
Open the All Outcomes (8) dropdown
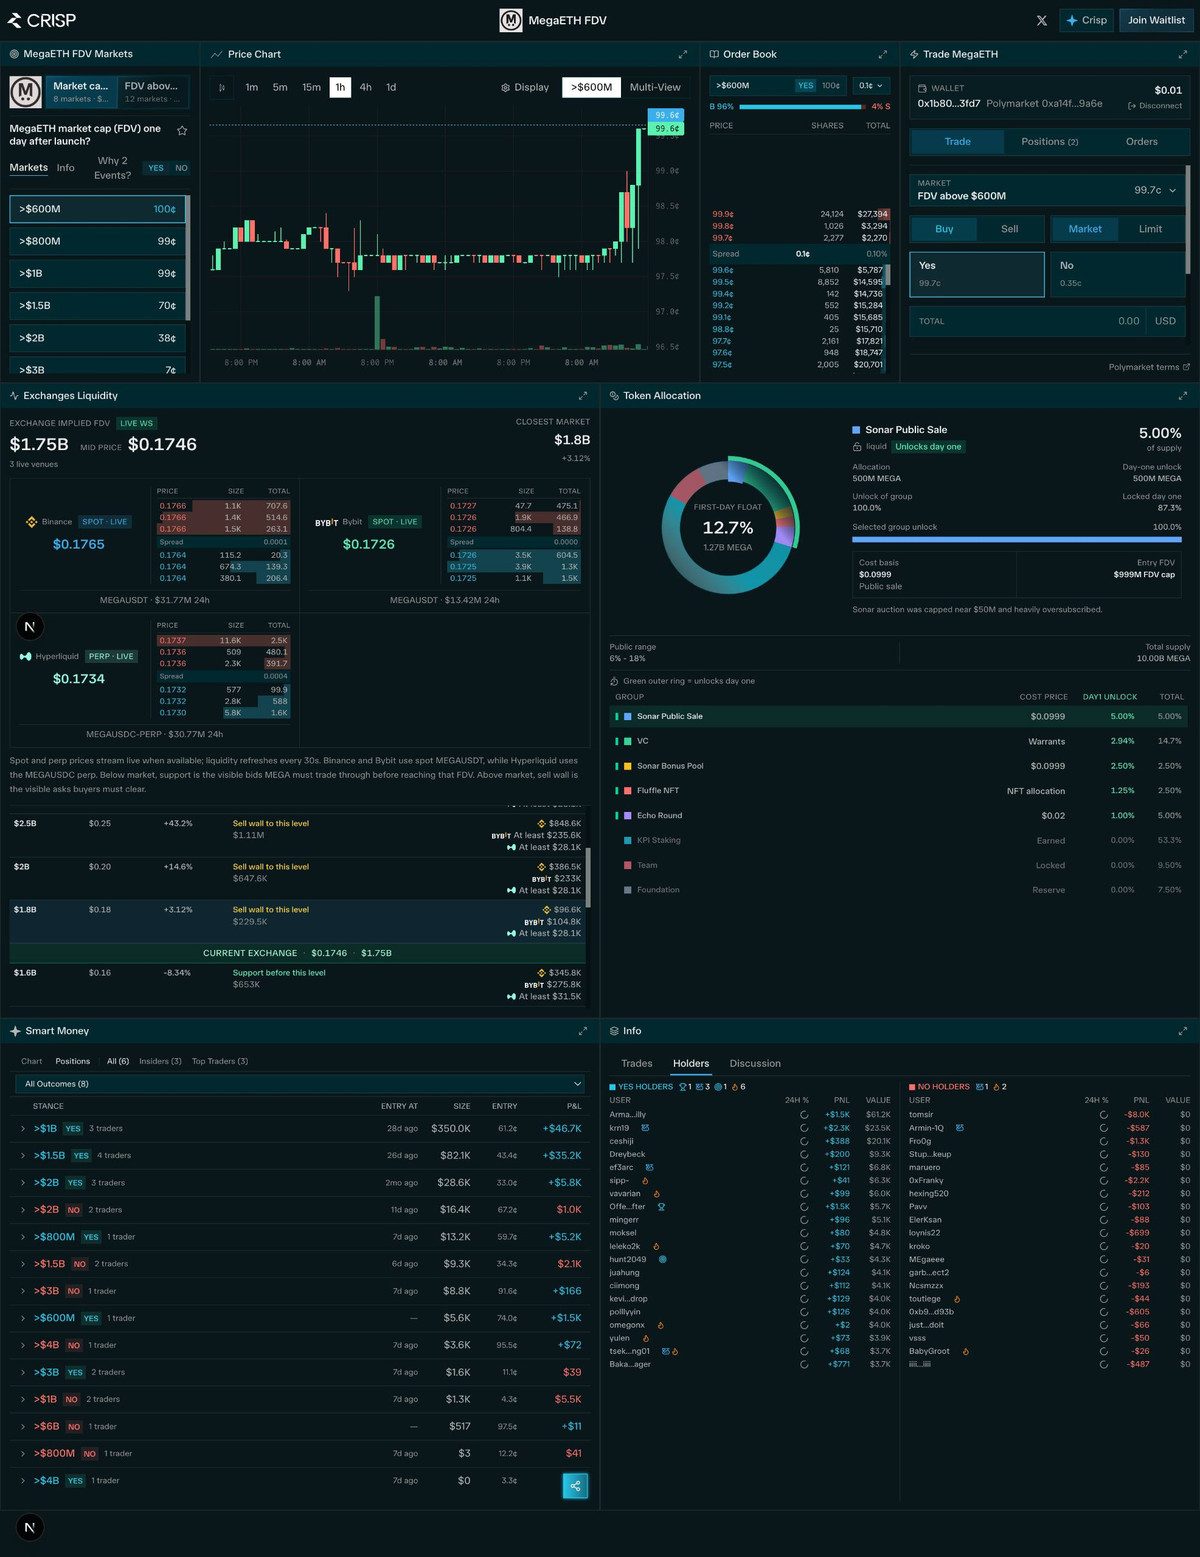point(300,1084)
